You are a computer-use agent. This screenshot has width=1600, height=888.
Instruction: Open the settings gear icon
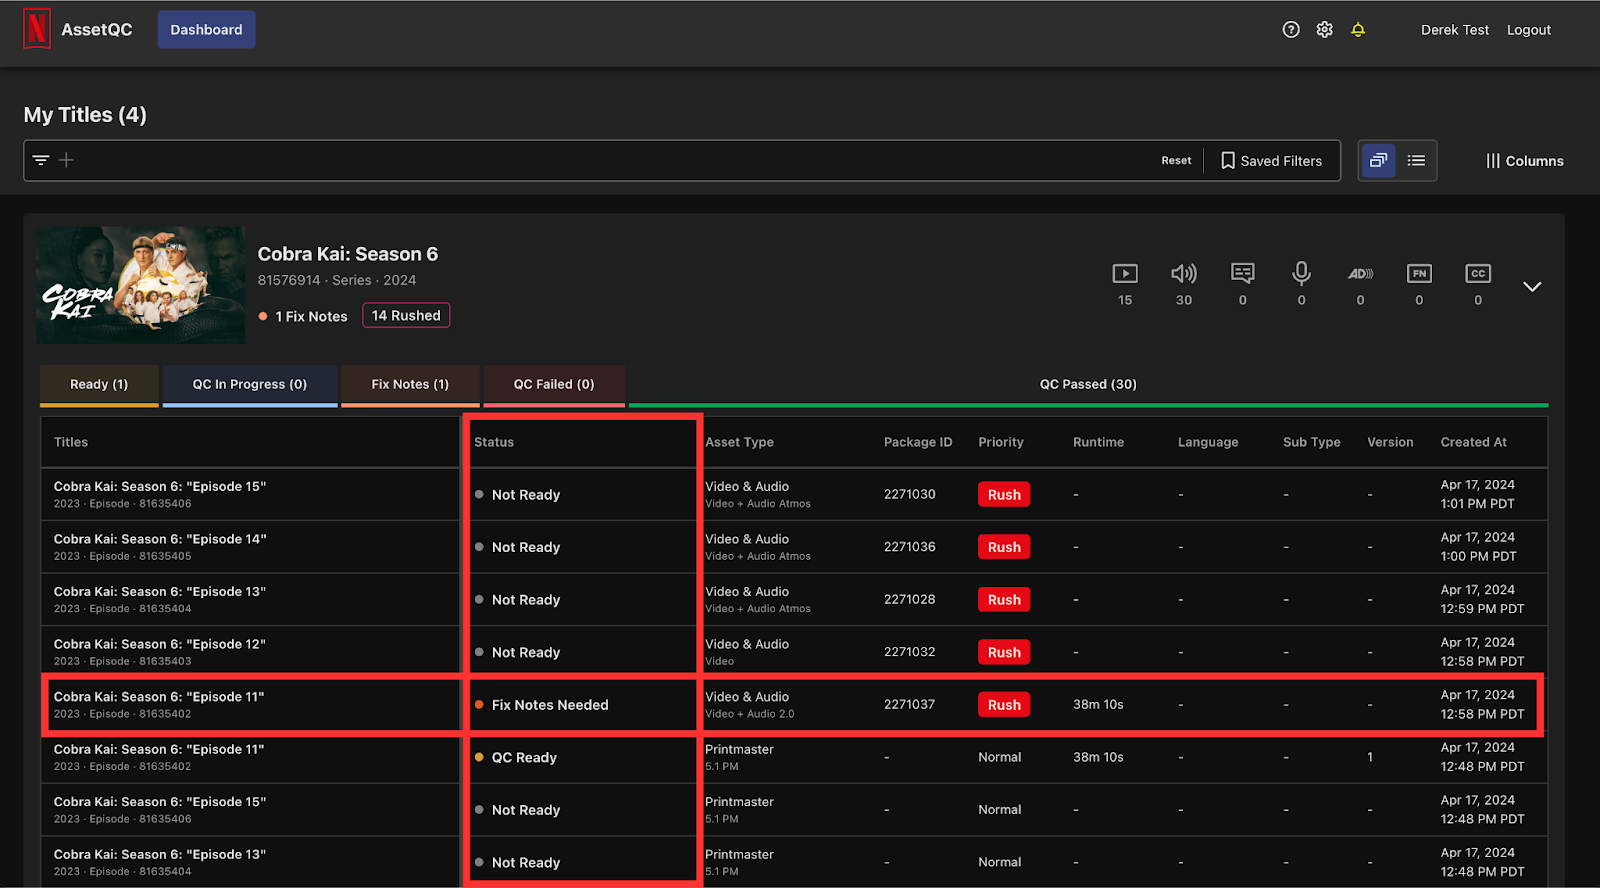1325,30
